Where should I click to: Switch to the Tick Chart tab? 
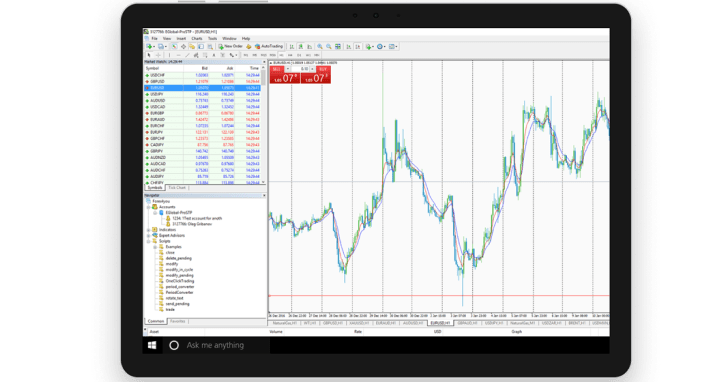pyautogui.click(x=177, y=188)
